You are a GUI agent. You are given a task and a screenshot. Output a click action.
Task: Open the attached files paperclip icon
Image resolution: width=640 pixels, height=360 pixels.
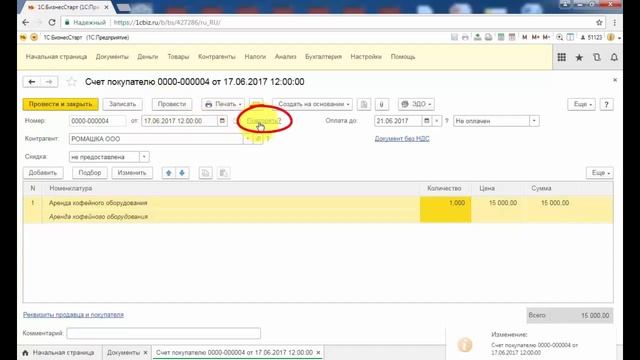pos(382,104)
